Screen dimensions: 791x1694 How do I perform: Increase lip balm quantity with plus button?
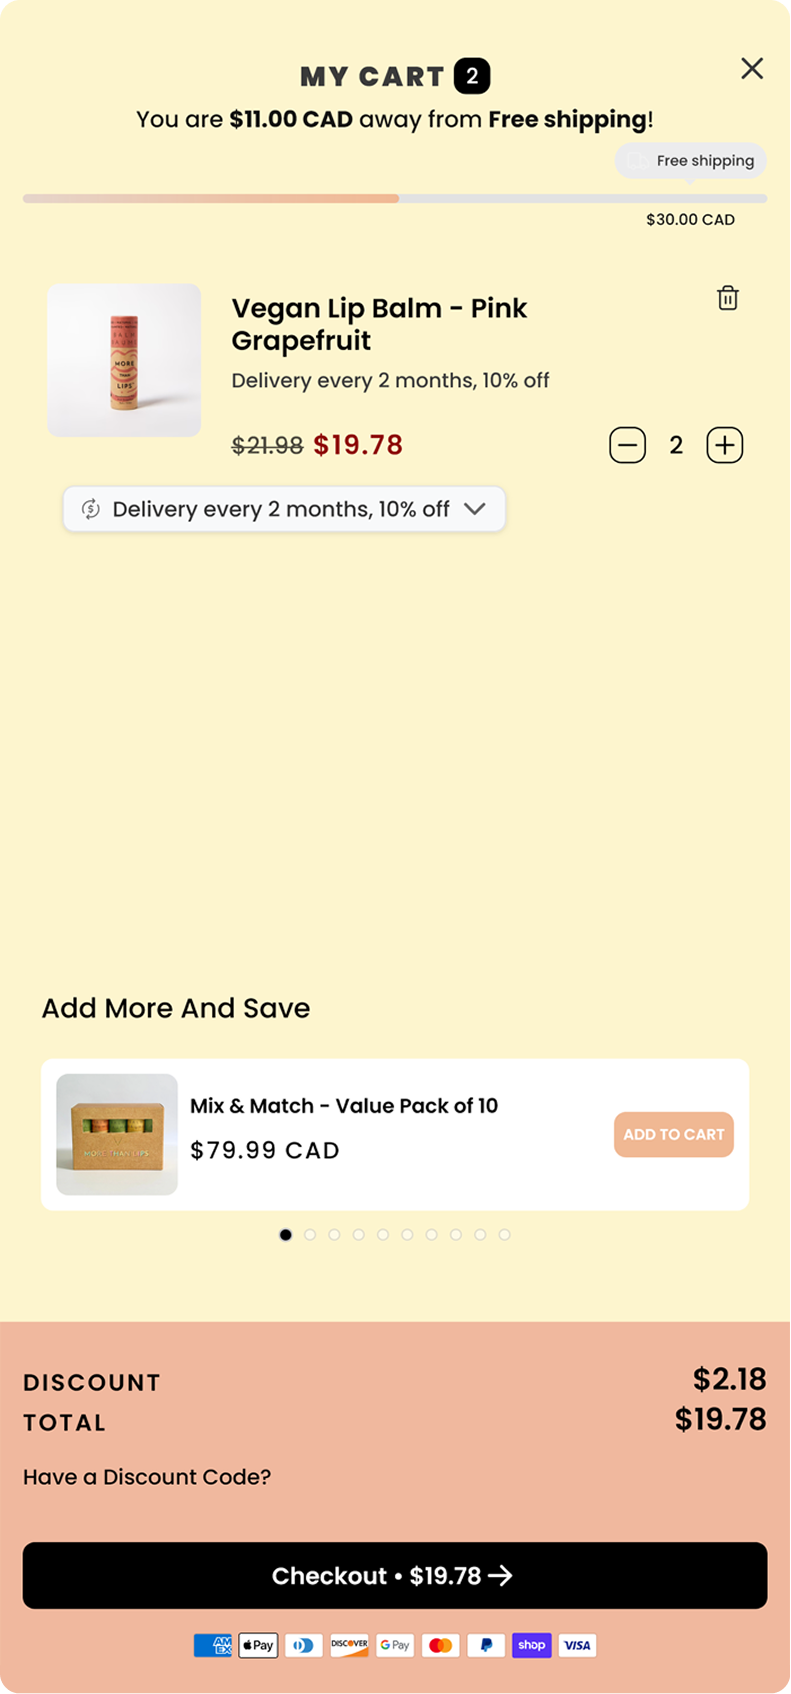click(x=725, y=445)
